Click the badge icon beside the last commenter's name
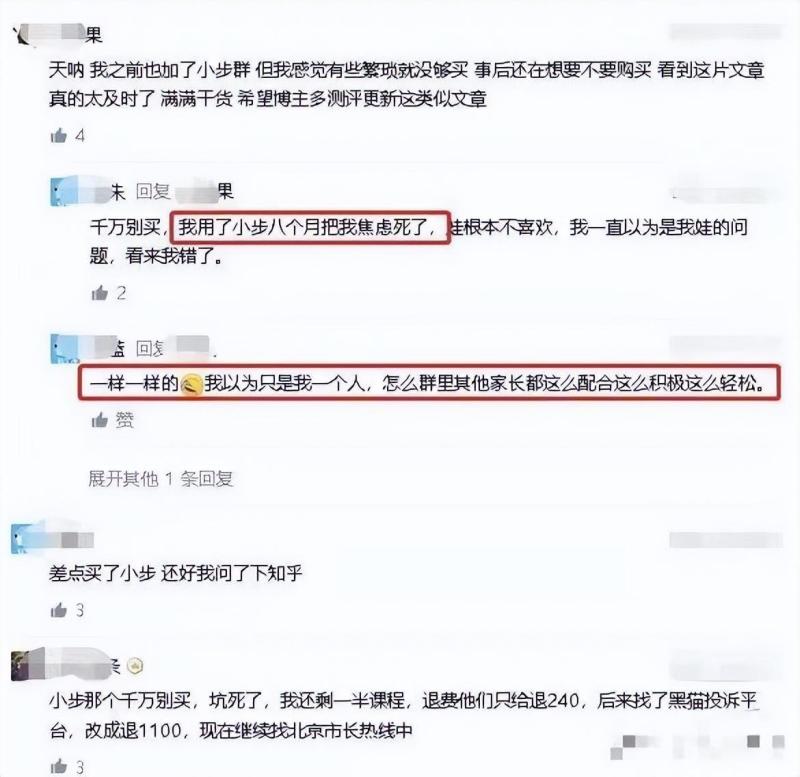 [134, 666]
